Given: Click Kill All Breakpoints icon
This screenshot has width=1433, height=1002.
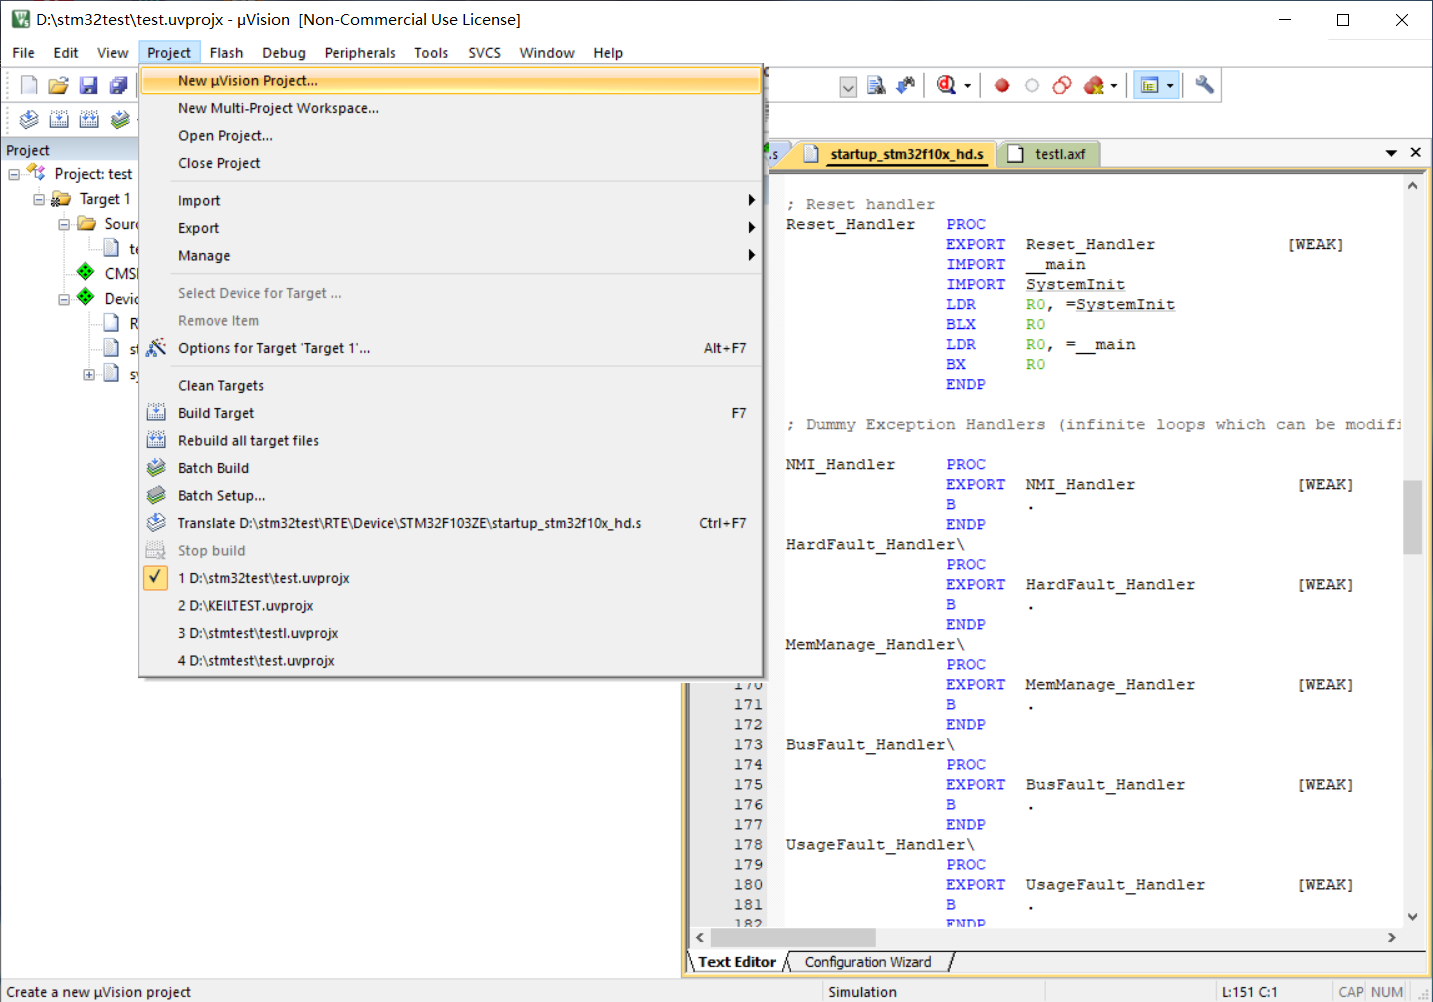Looking at the screenshot, I should (1094, 86).
